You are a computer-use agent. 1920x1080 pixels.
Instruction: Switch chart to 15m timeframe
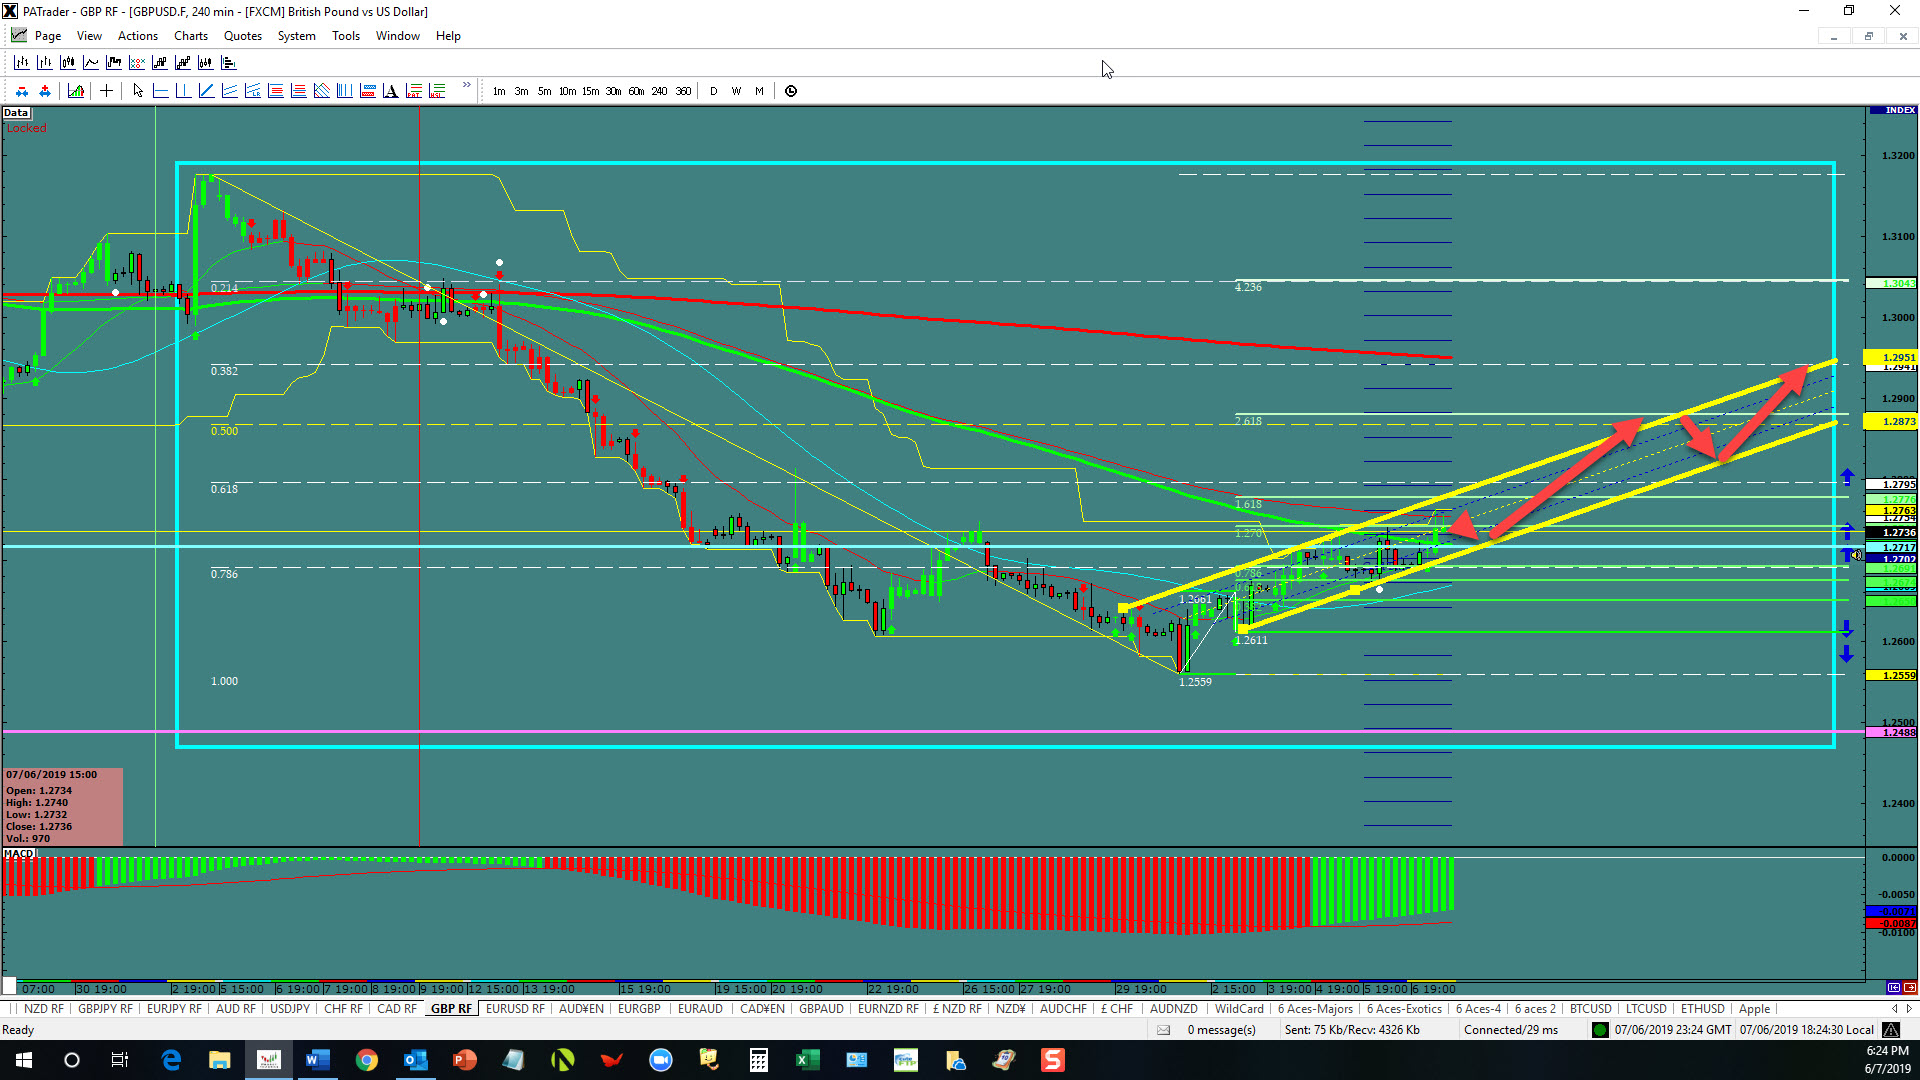pos(590,91)
